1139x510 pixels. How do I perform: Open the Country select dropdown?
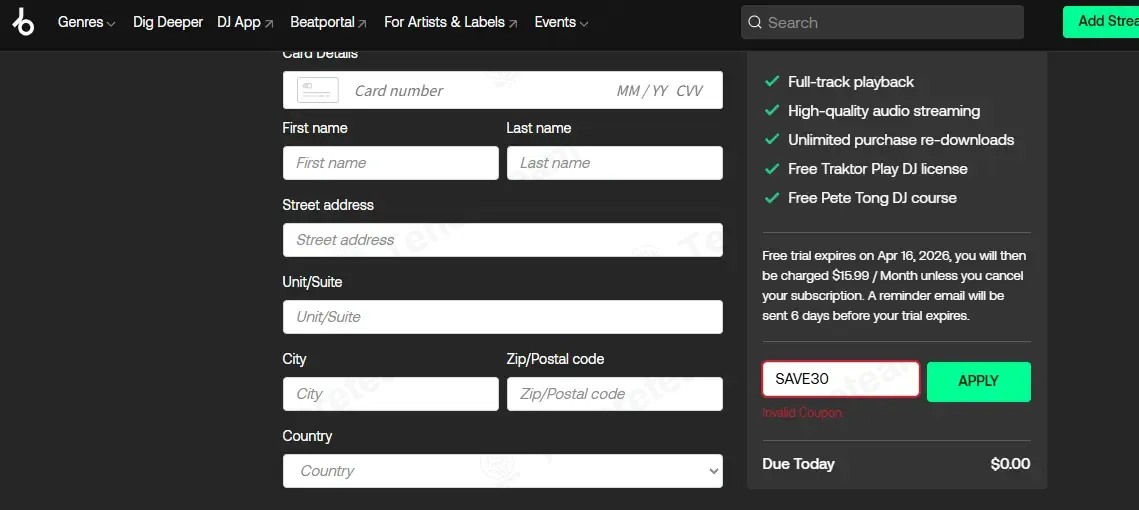coord(503,471)
